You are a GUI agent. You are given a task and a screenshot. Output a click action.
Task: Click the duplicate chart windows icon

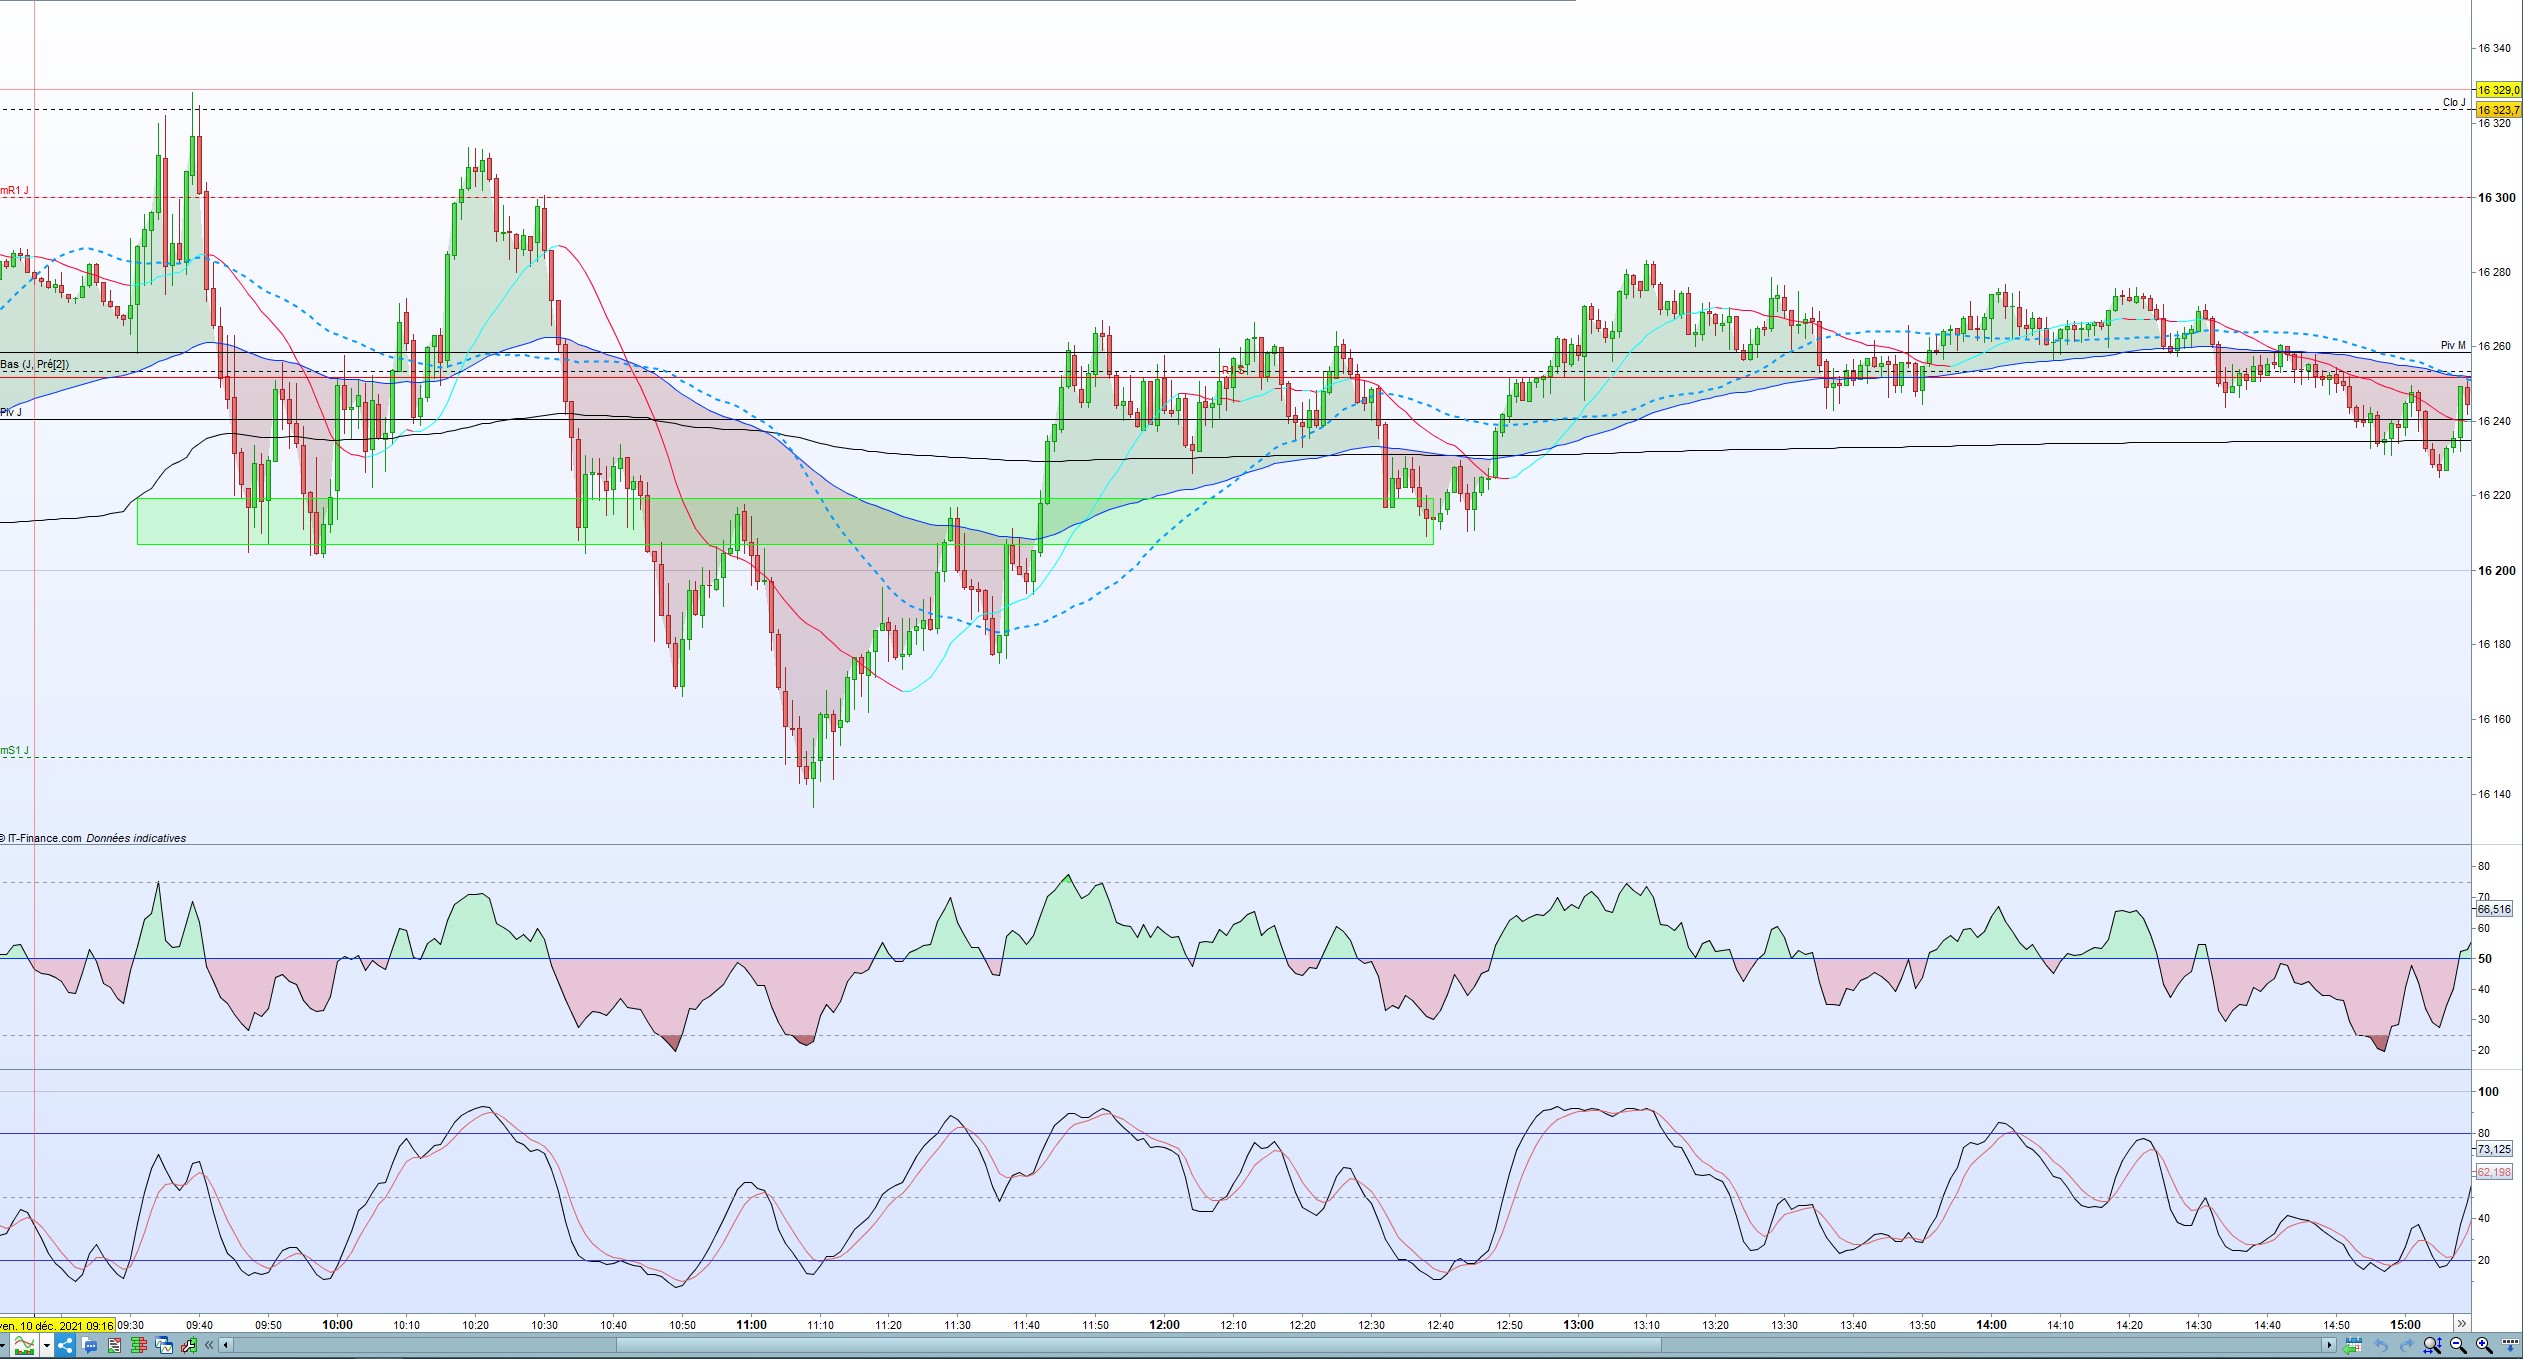[x=164, y=1345]
